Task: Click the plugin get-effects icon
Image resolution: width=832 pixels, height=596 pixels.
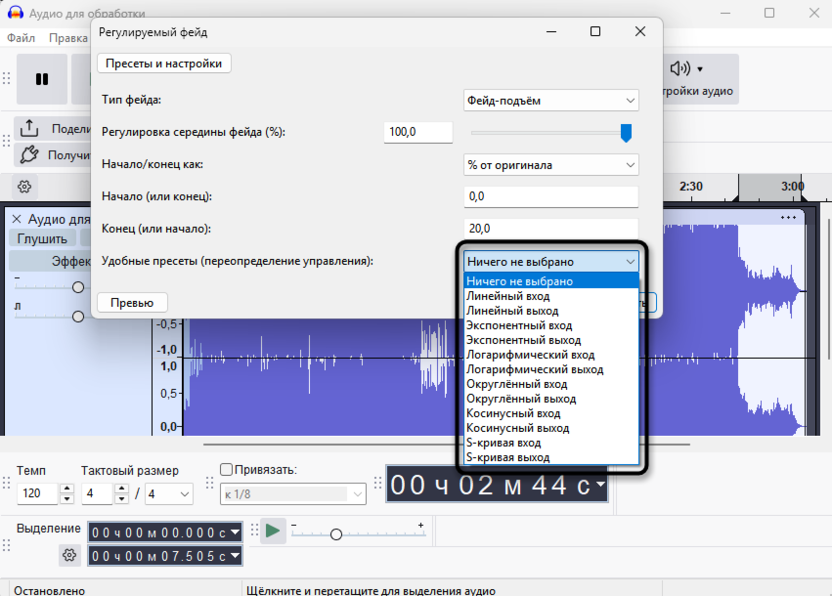Action: 29,154
